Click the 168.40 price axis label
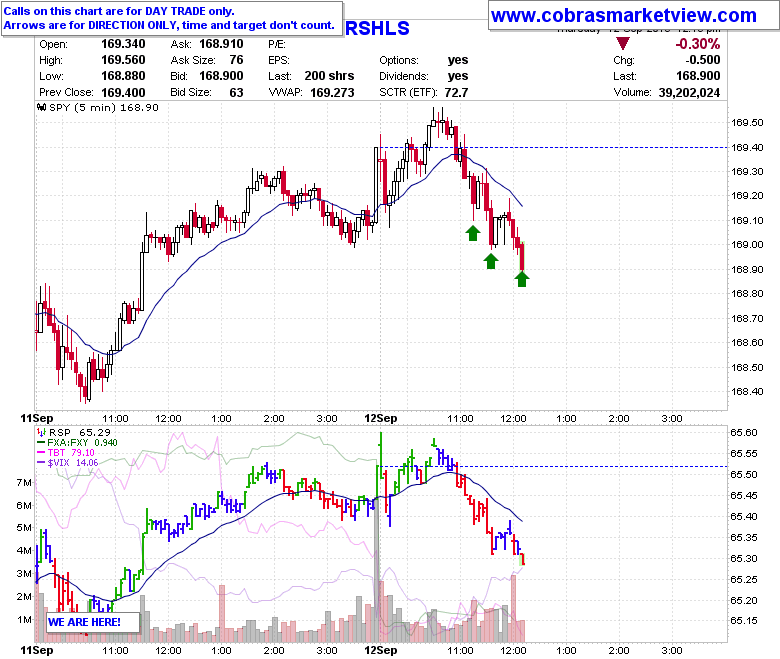 click(747, 391)
